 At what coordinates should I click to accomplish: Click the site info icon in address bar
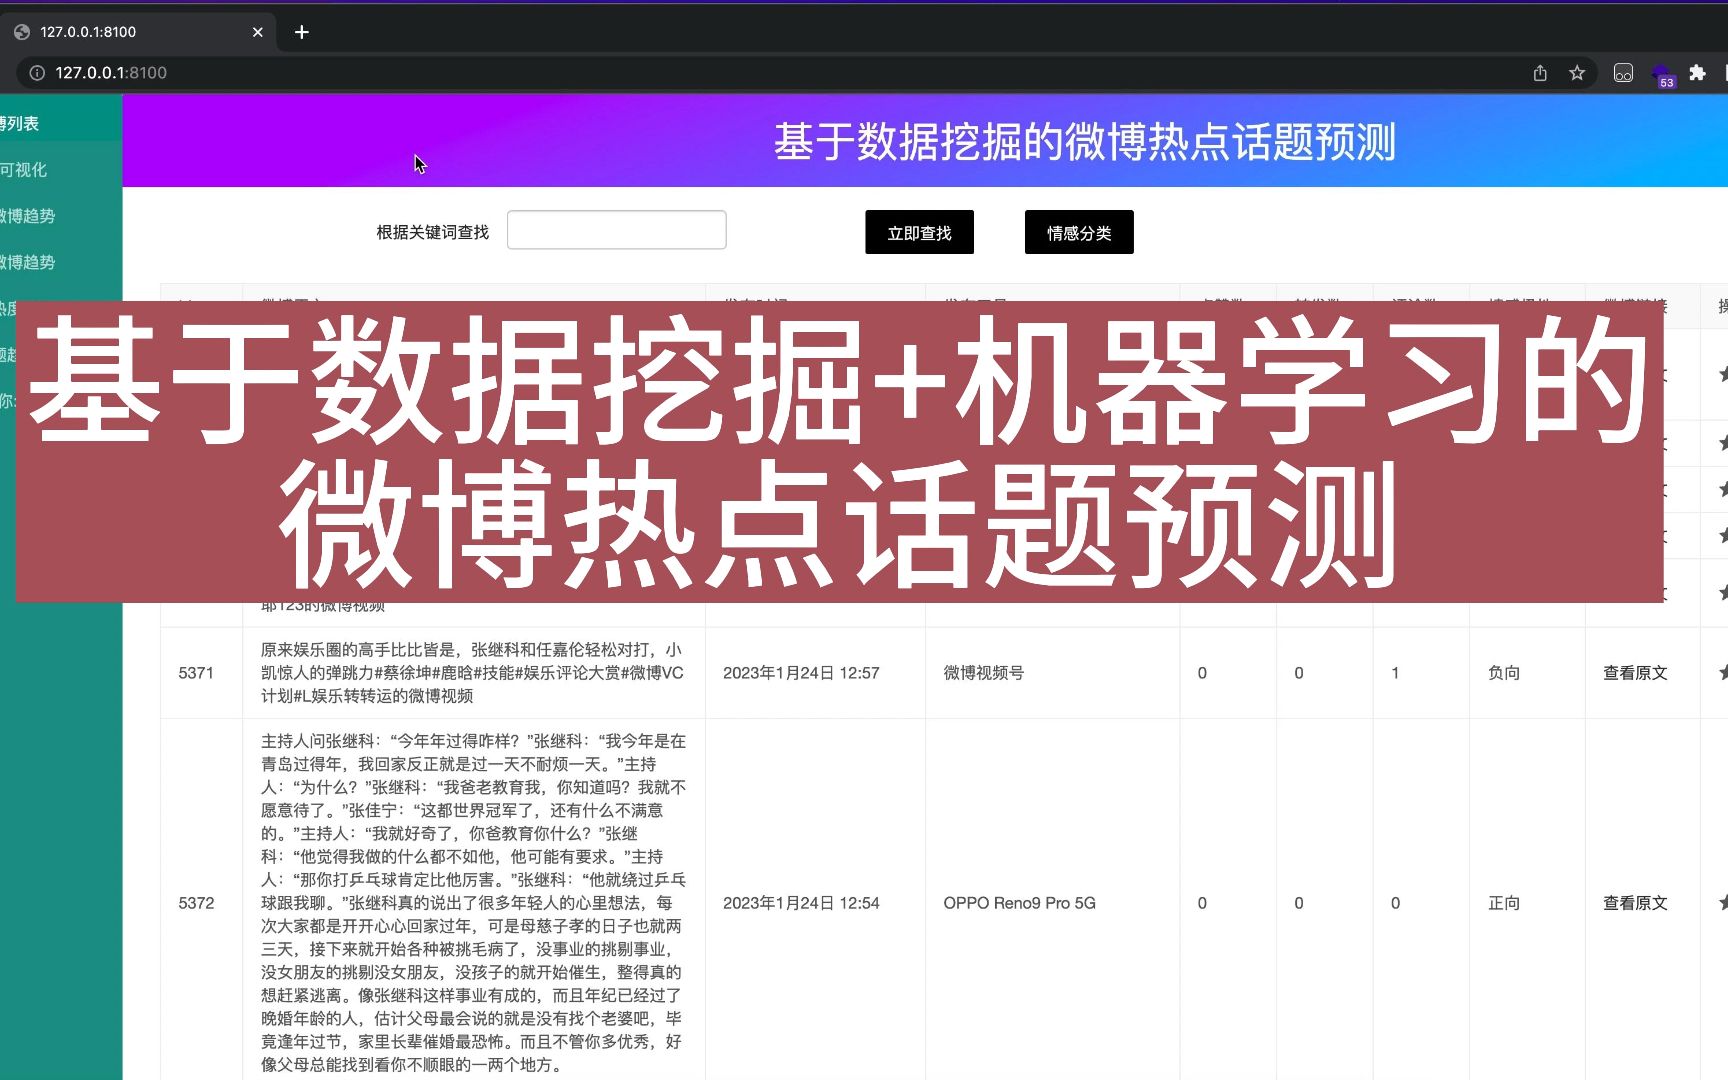click(37, 73)
